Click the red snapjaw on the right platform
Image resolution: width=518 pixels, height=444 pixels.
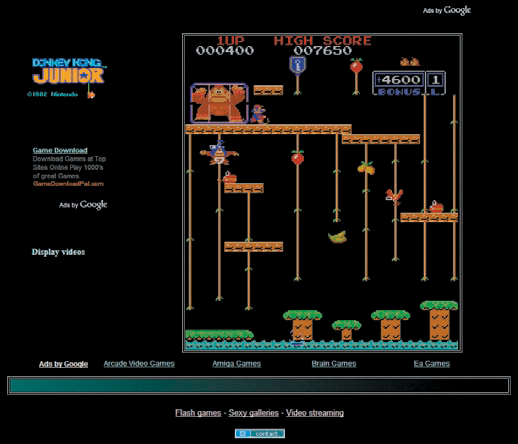tap(436, 207)
